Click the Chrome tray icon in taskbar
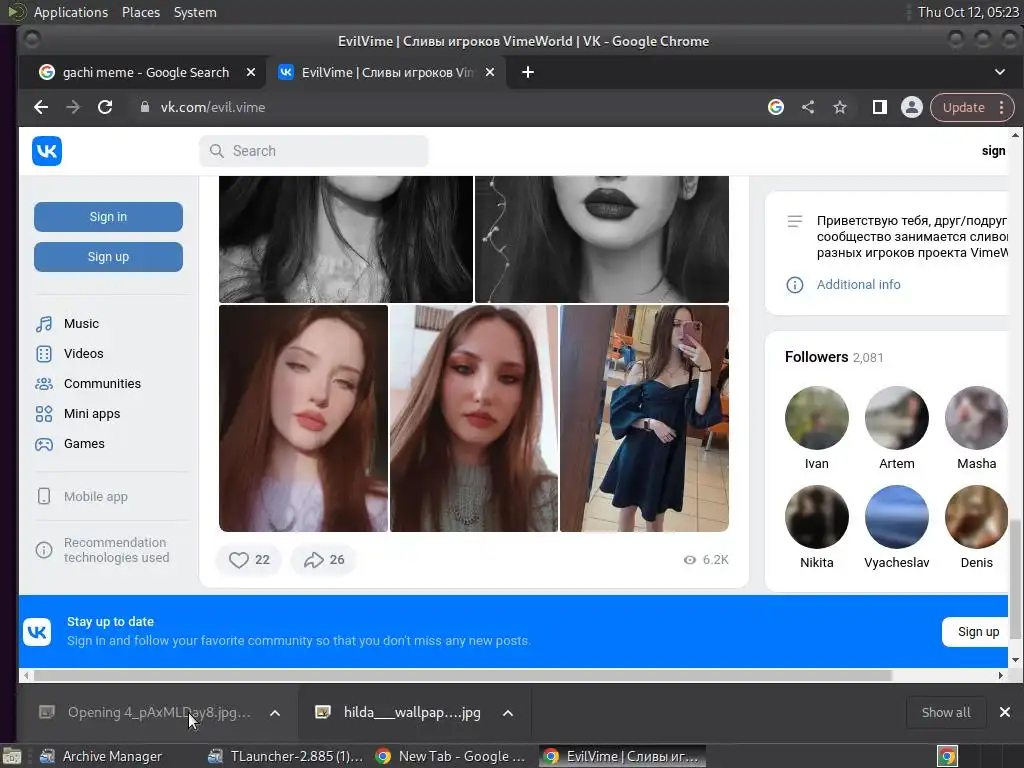This screenshot has width=1024, height=768. point(947,756)
